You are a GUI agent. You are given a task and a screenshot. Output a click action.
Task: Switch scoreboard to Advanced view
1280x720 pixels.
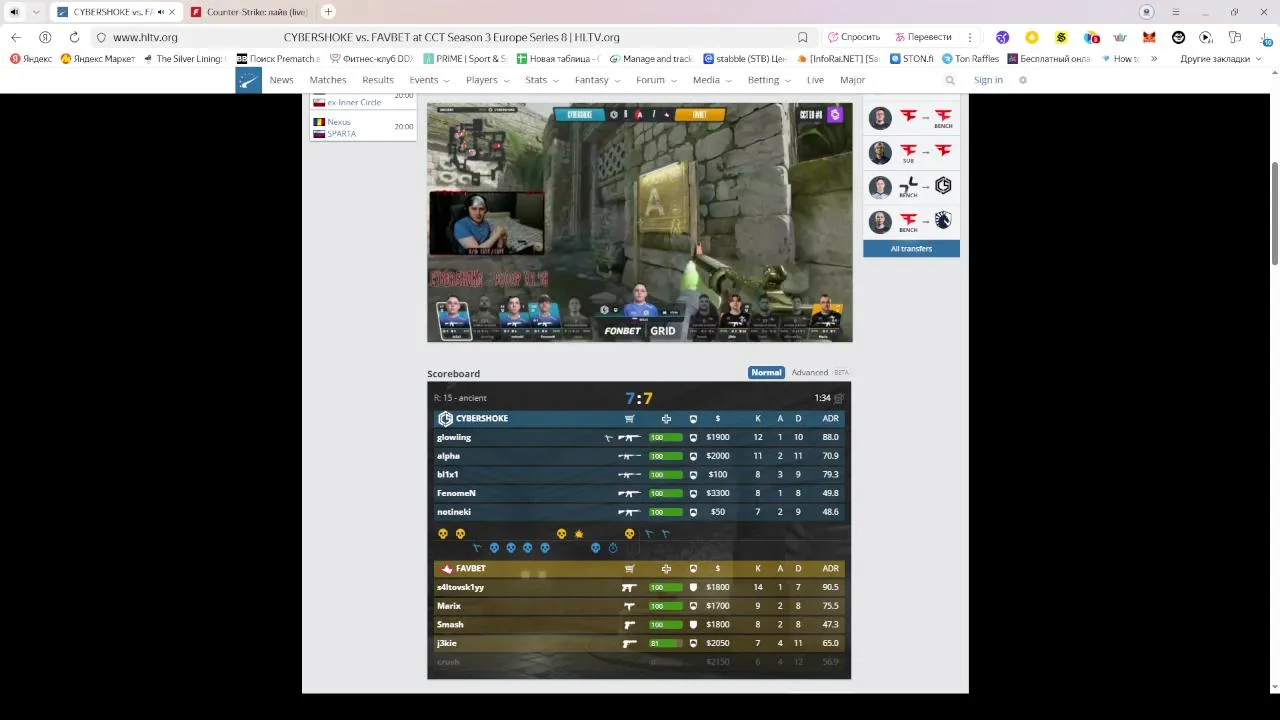(x=810, y=373)
